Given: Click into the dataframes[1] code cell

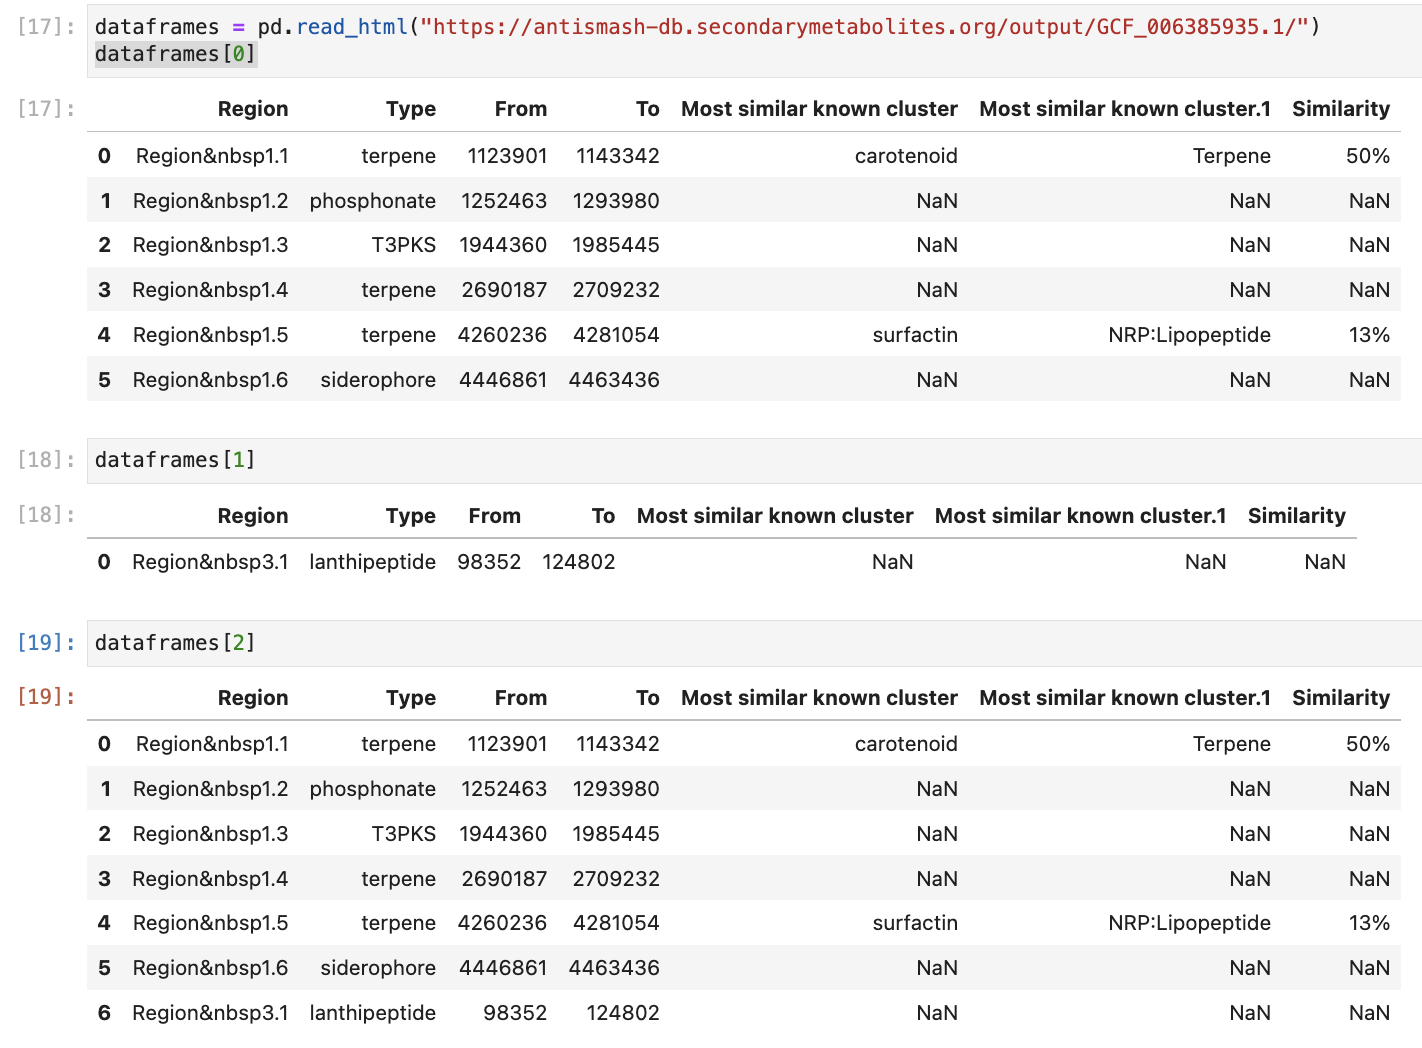Looking at the screenshot, I should (754, 460).
